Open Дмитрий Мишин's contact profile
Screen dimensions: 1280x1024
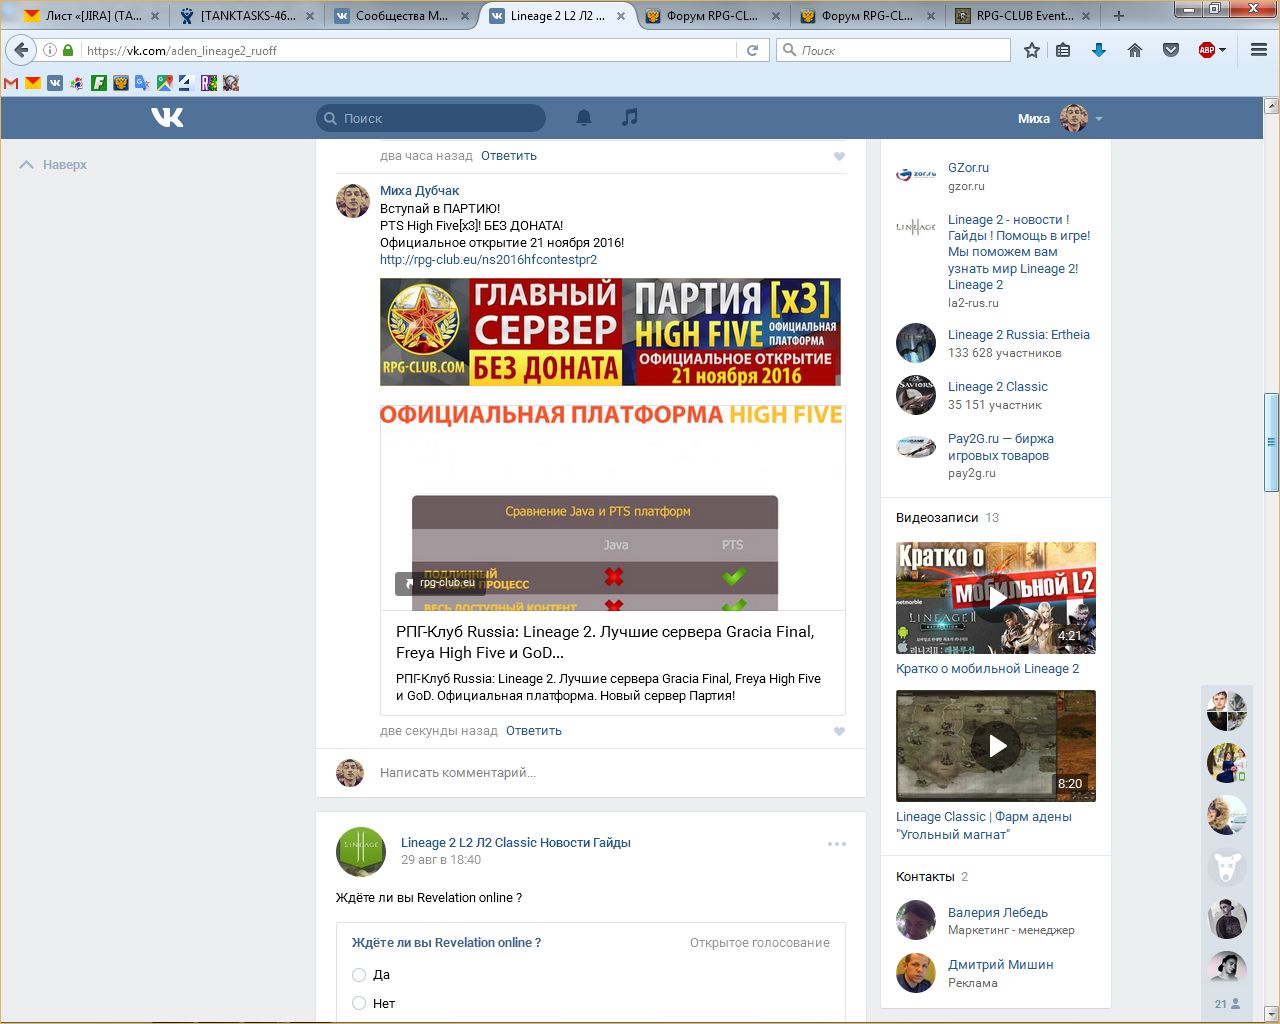point(1000,965)
